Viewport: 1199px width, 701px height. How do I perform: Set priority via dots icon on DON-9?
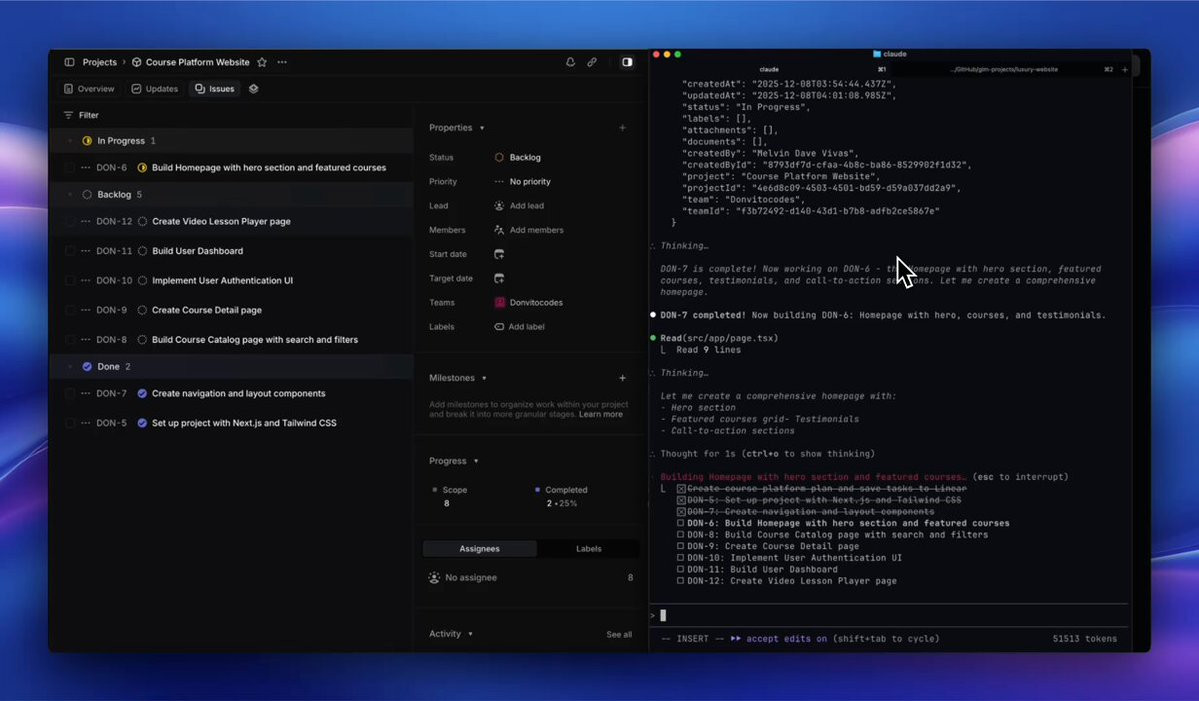tap(86, 310)
